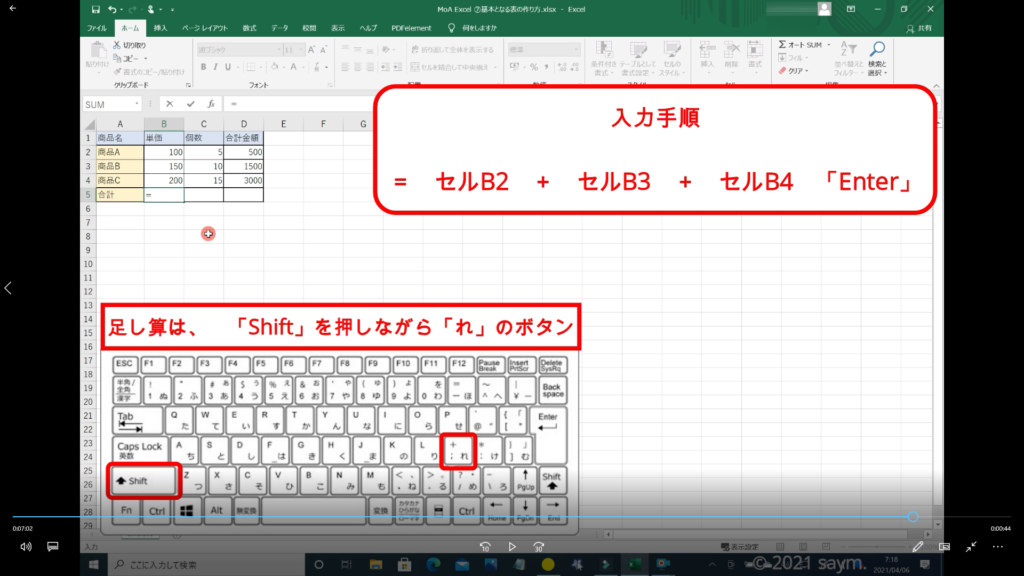Click the Find & Select magnifier icon
This screenshot has height=576, width=1024.
(877, 49)
